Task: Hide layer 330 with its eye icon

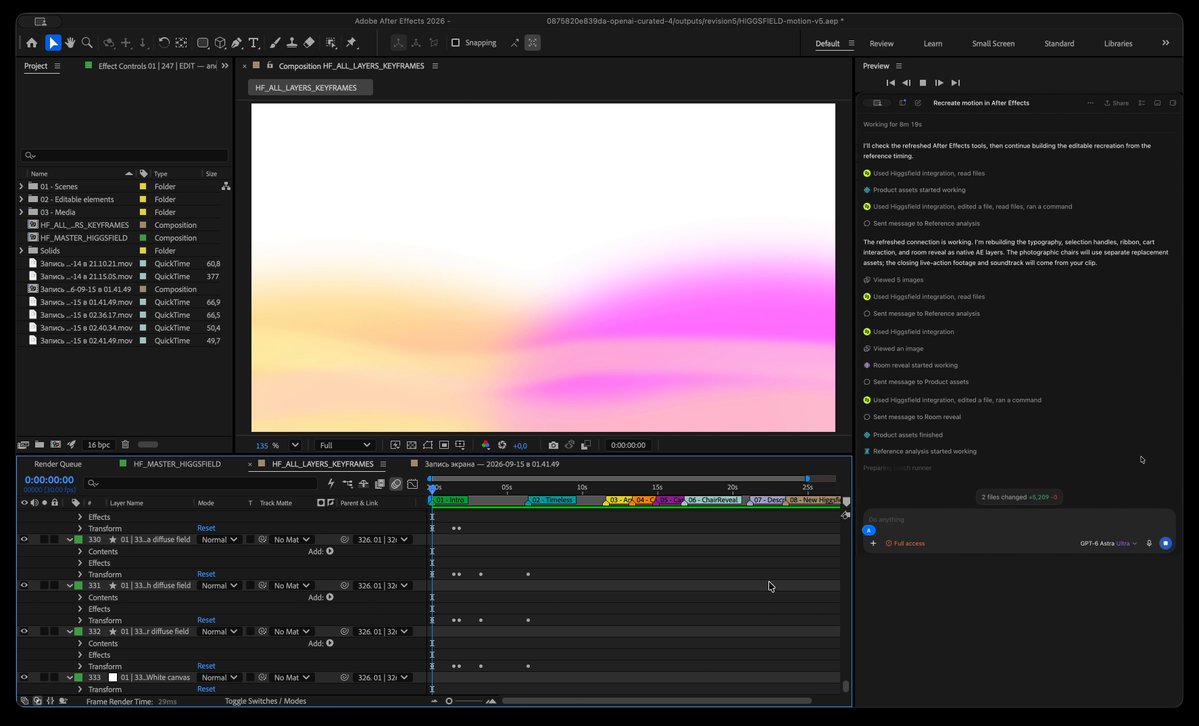Action: (x=24, y=539)
